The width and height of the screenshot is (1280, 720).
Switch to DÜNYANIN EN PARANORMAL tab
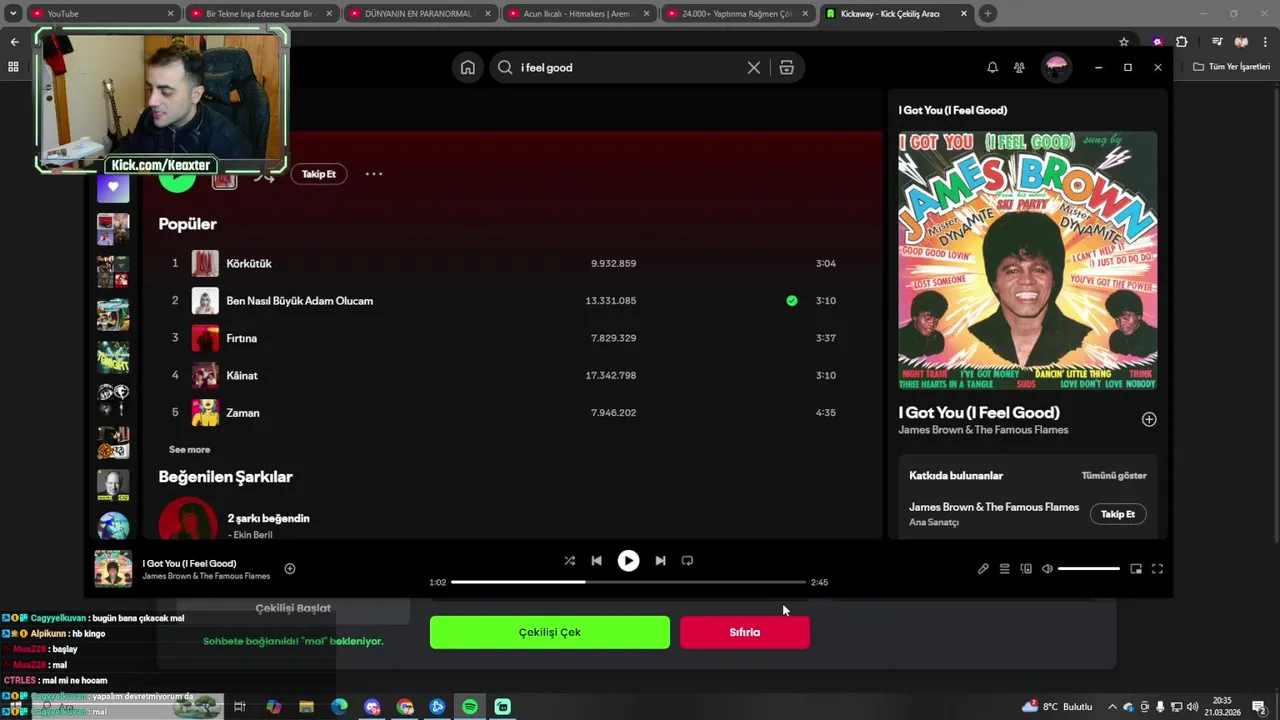(420, 14)
